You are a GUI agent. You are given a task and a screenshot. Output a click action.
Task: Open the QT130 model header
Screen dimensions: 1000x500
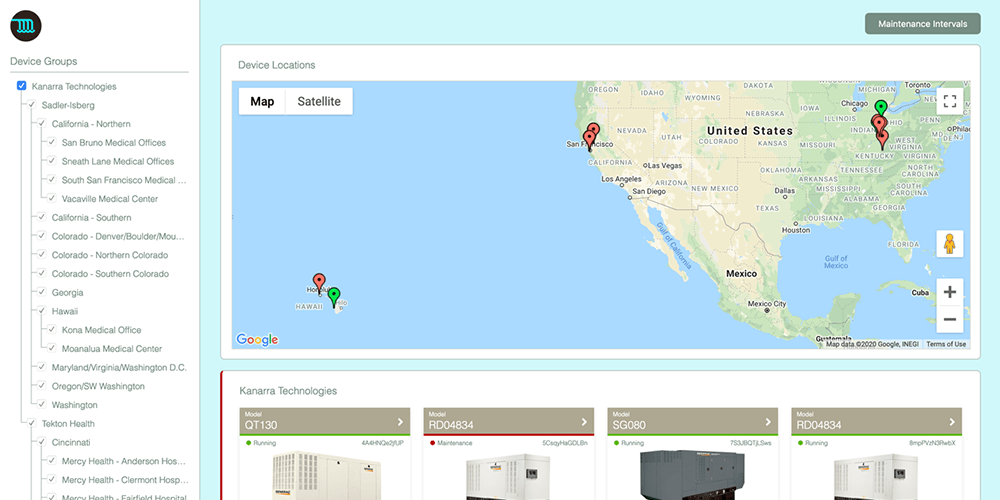pos(325,421)
